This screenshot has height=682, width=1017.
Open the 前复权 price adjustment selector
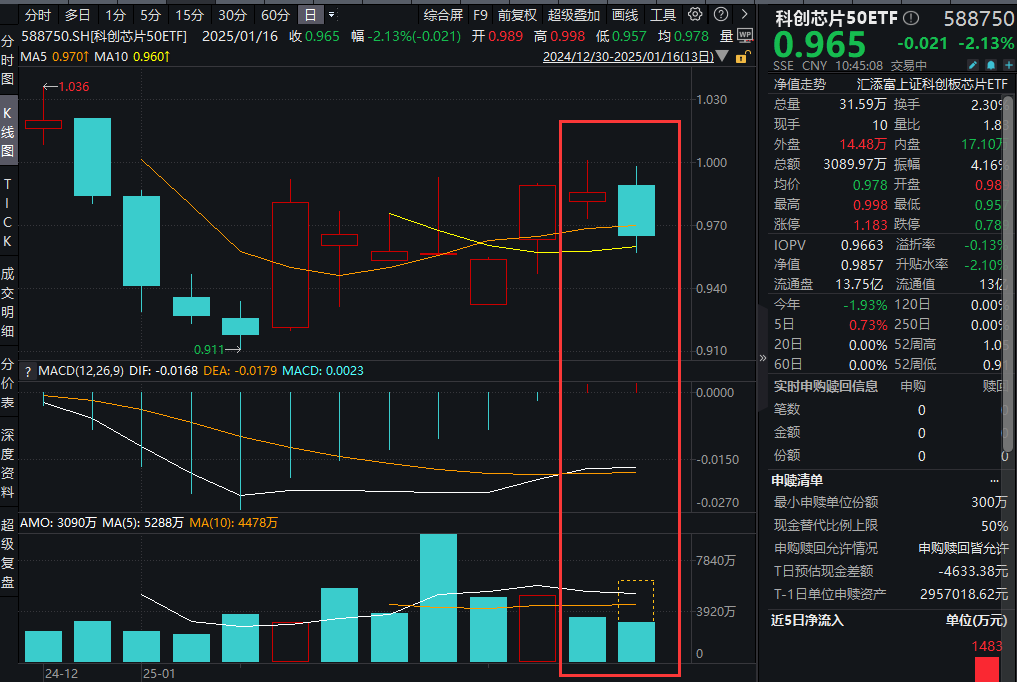pyautogui.click(x=517, y=15)
